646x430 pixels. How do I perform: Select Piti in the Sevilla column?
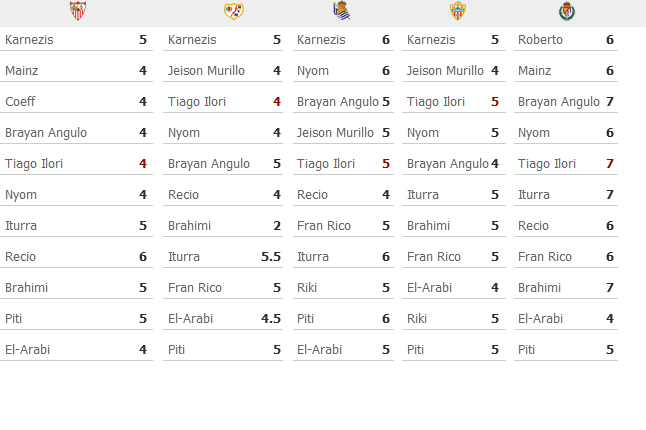pos(13,318)
